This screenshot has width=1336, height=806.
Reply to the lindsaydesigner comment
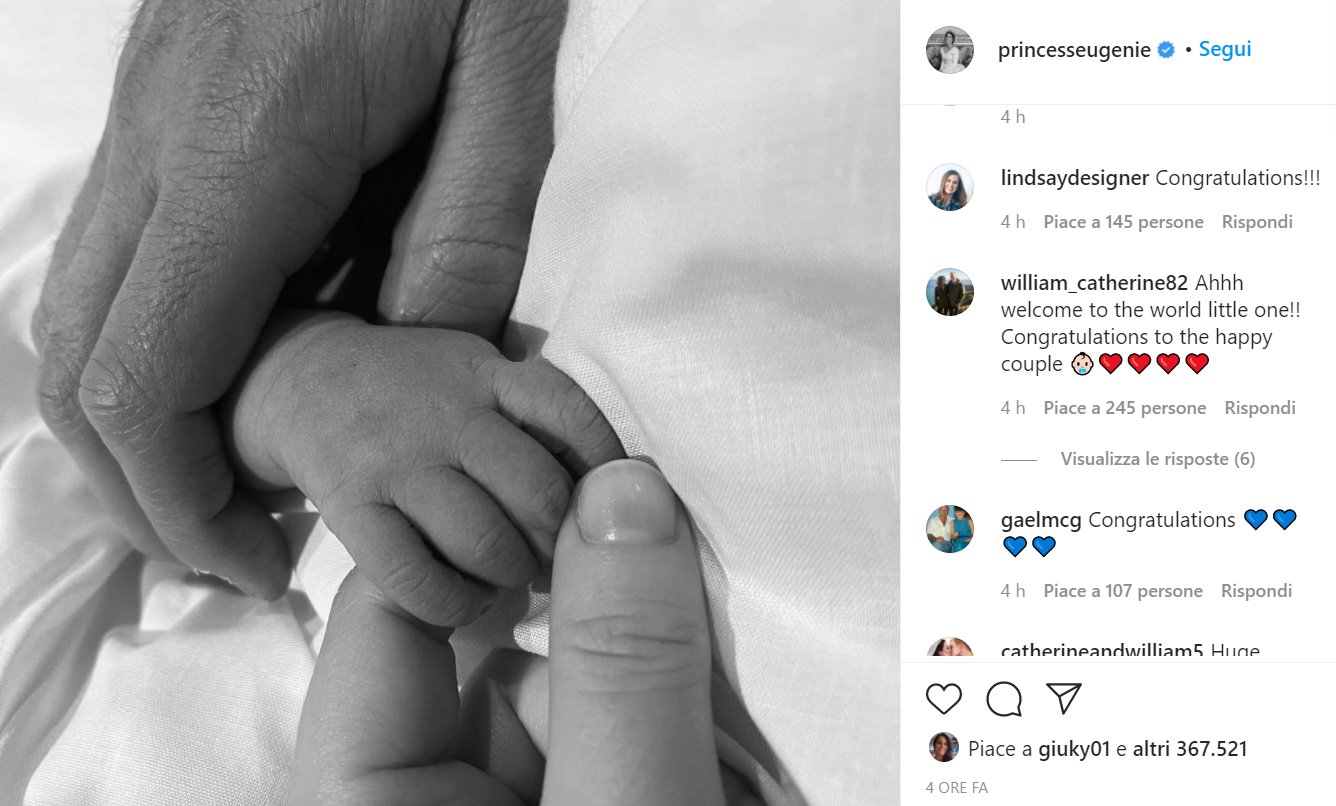pos(1257,222)
